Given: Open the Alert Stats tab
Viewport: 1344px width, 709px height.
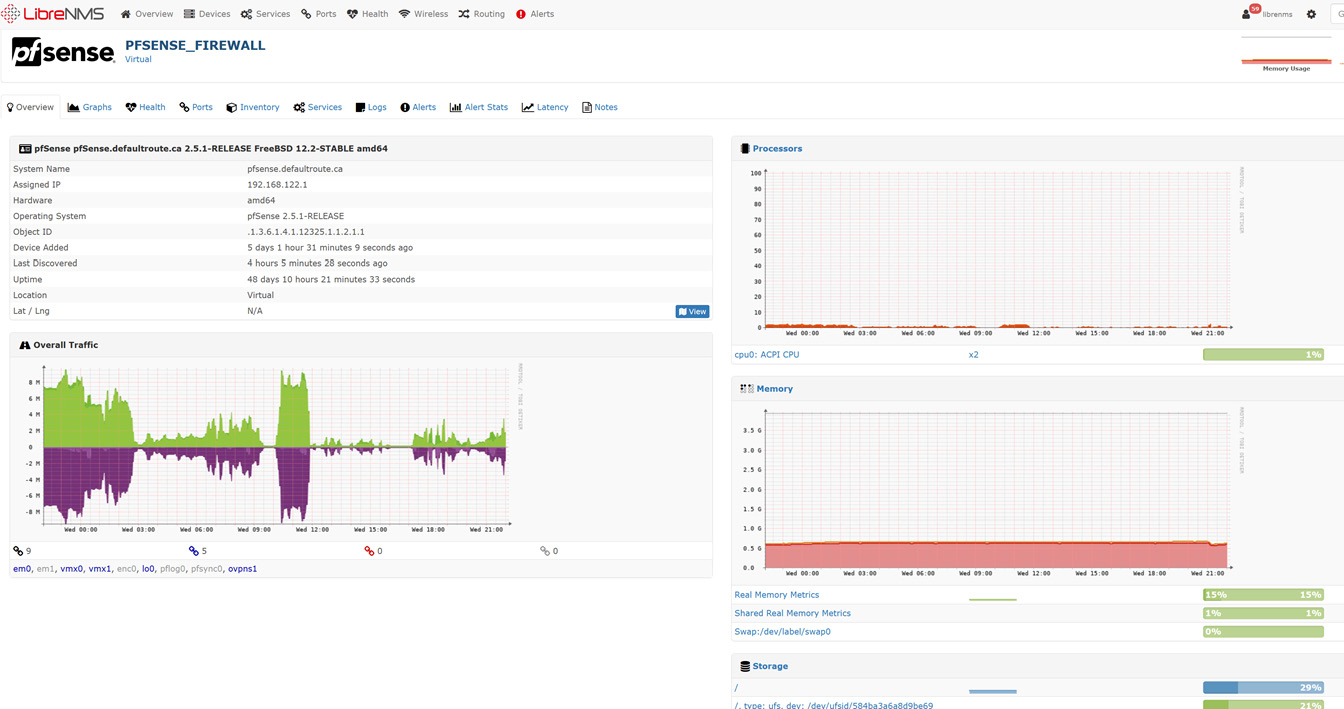Looking at the screenshot, I should 479,107.
